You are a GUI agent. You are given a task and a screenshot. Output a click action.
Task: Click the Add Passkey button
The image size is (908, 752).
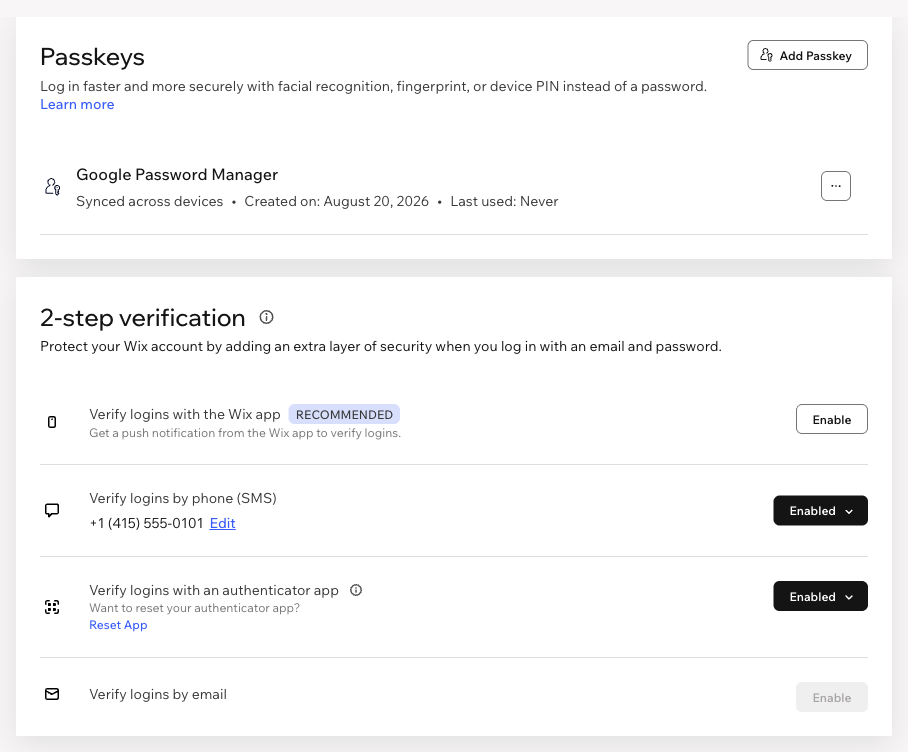click(807, 55)
